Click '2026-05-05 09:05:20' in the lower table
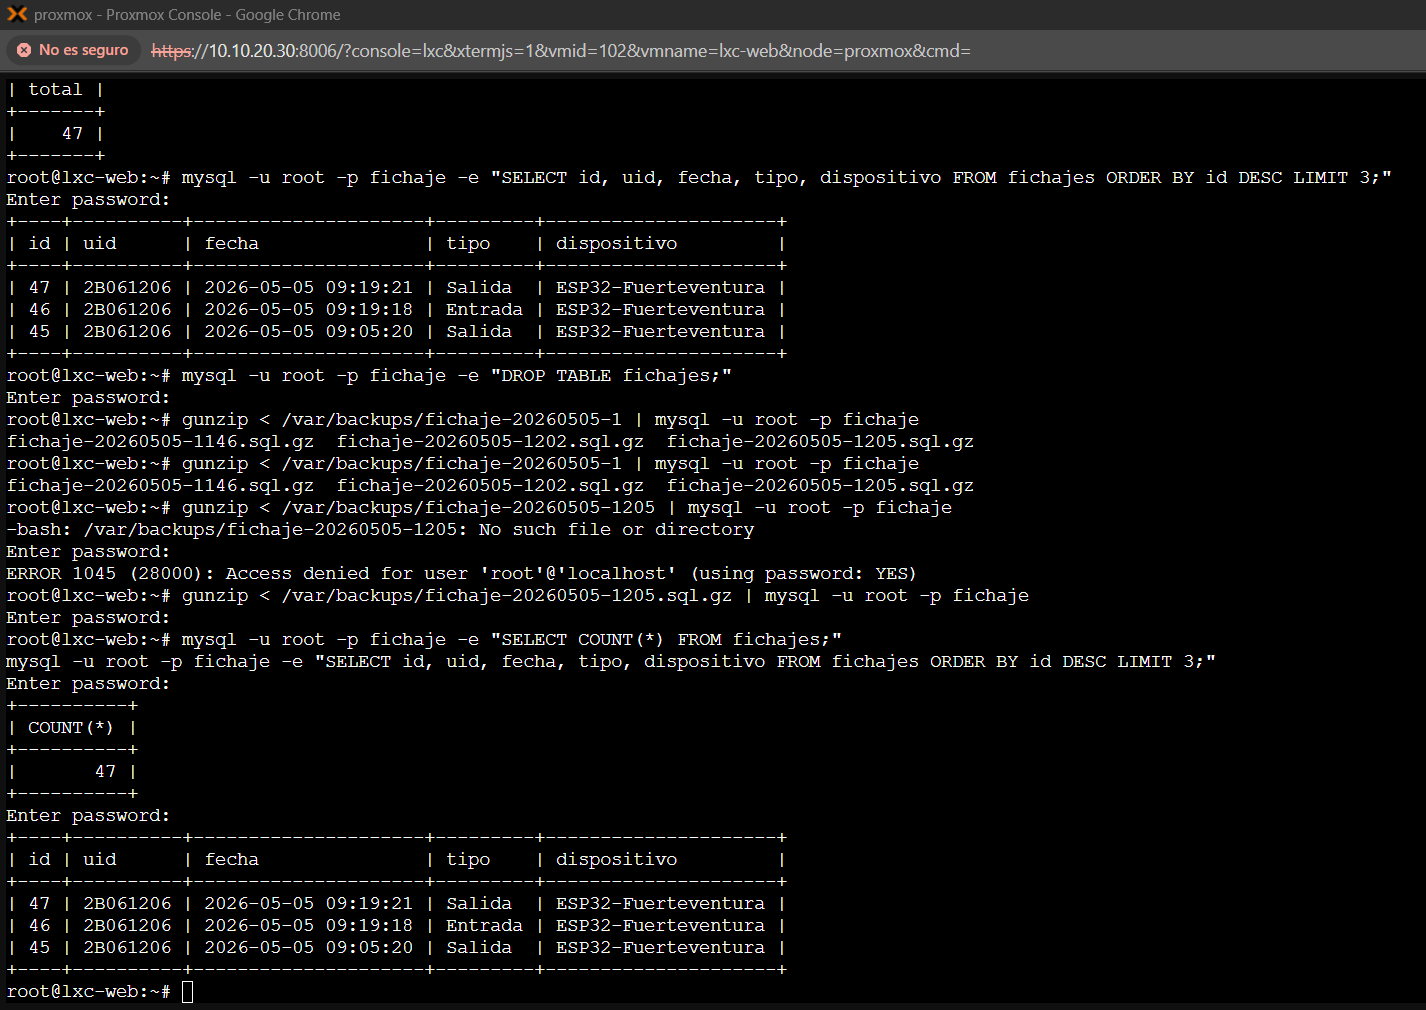 [308, 947]
